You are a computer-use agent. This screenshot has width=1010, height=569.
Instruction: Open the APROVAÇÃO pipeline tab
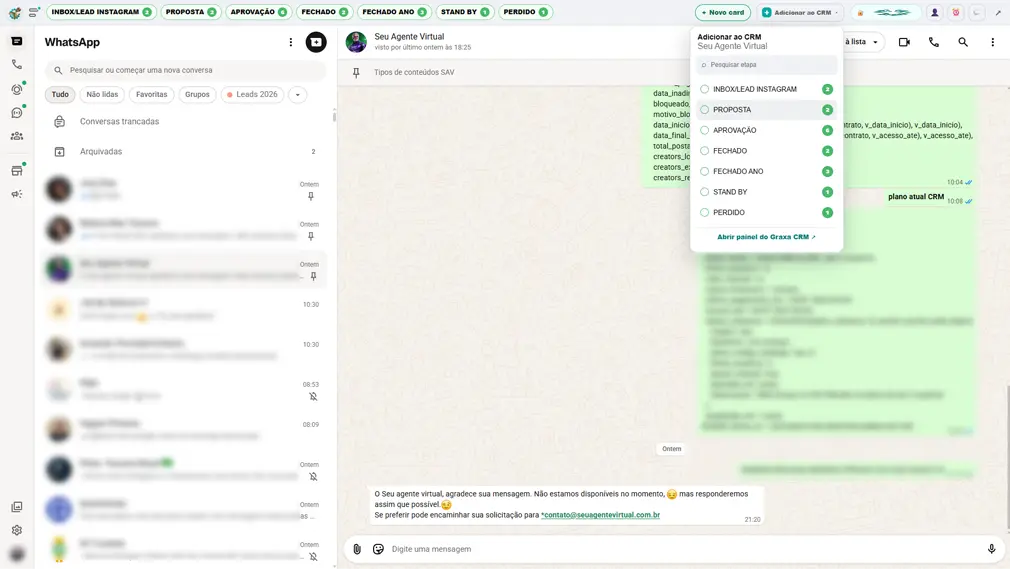pos(258,12)
